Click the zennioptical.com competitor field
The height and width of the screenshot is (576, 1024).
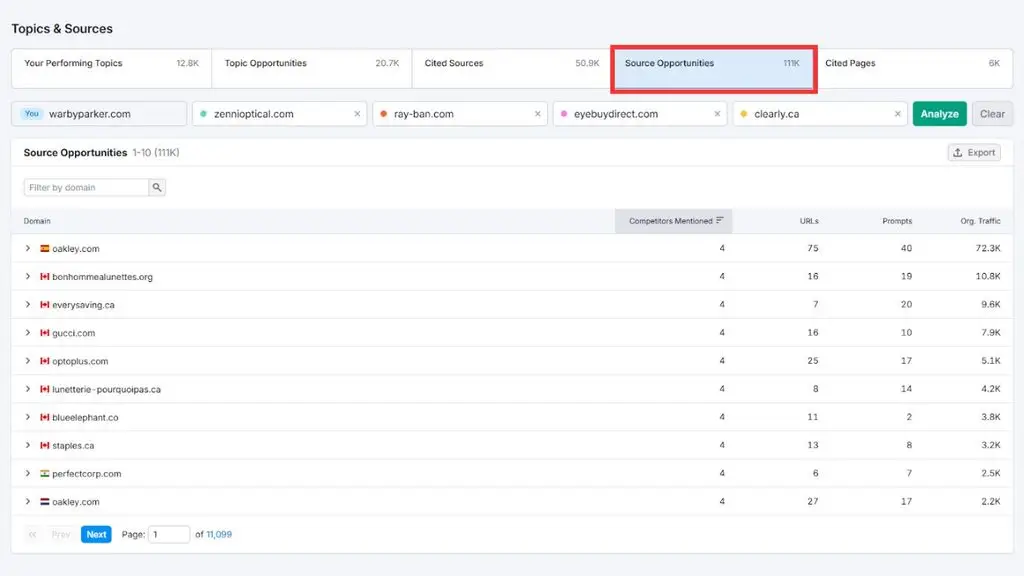[x=280, y=114]
